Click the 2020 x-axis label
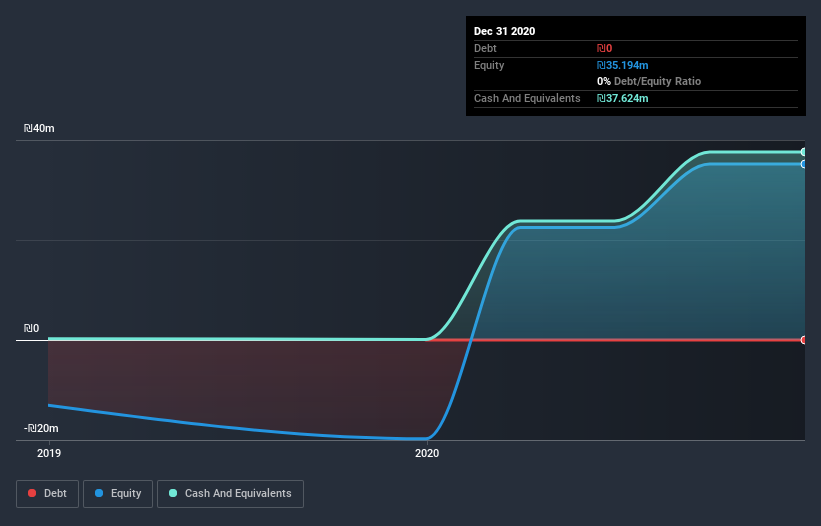Image resolution: width=821 pixels, height=526 pixels. (x=427, y=453)
